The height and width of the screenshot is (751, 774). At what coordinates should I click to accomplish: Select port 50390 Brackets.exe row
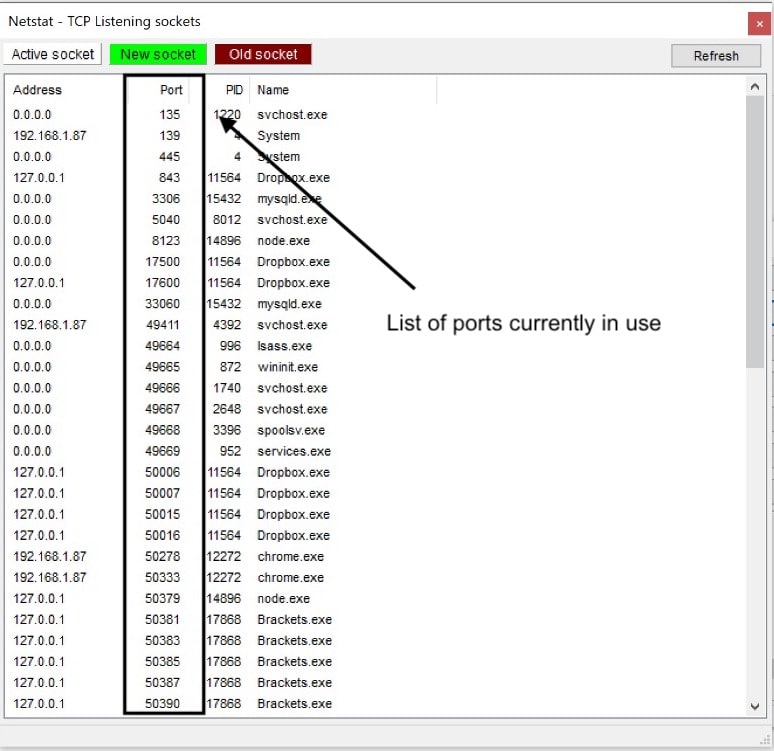coord(170,704)
